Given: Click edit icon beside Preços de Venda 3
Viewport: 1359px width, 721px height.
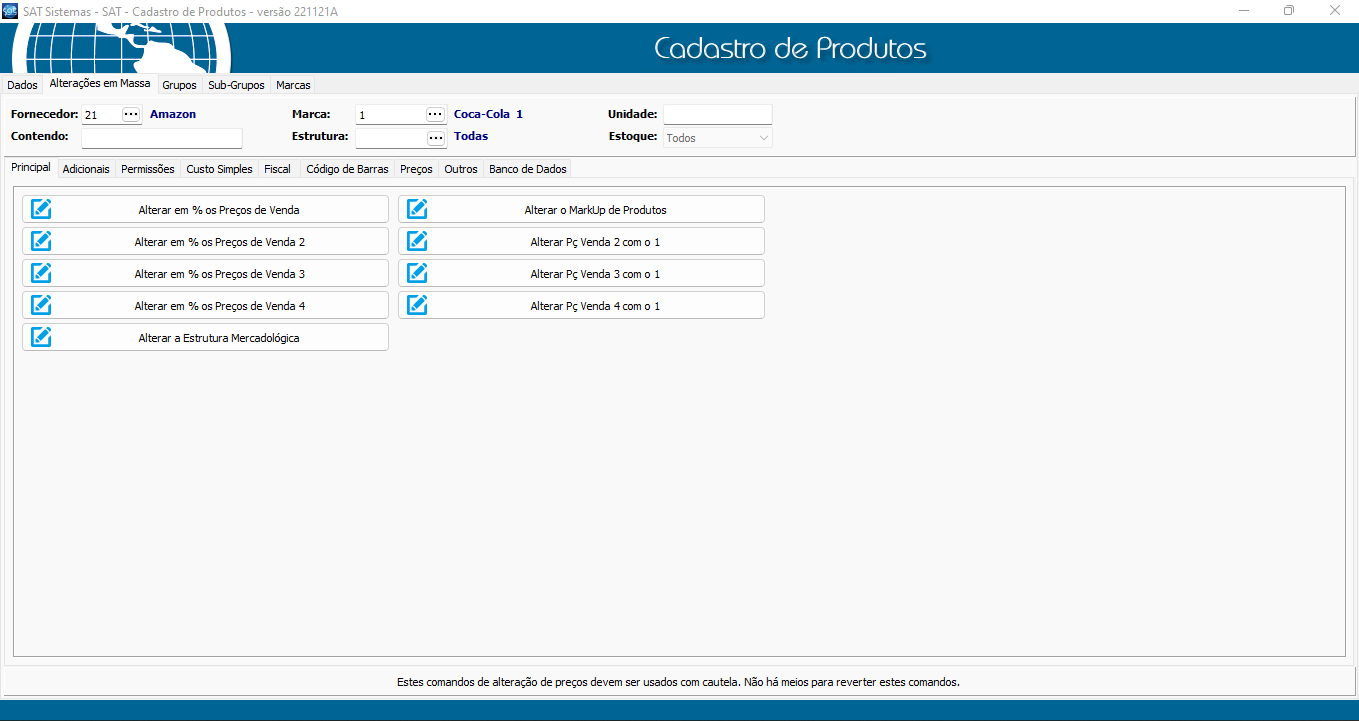Looking at the screenshot, I should pyautogui.click(x=42, y=273).
